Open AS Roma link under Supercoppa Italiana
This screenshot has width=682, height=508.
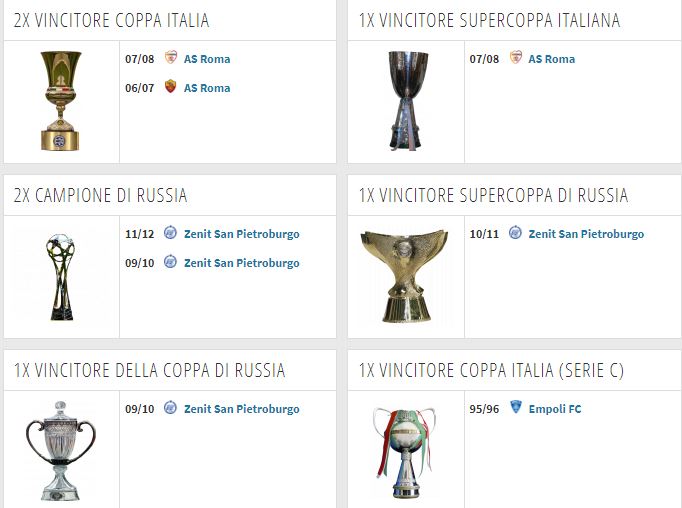click(551, 59)
